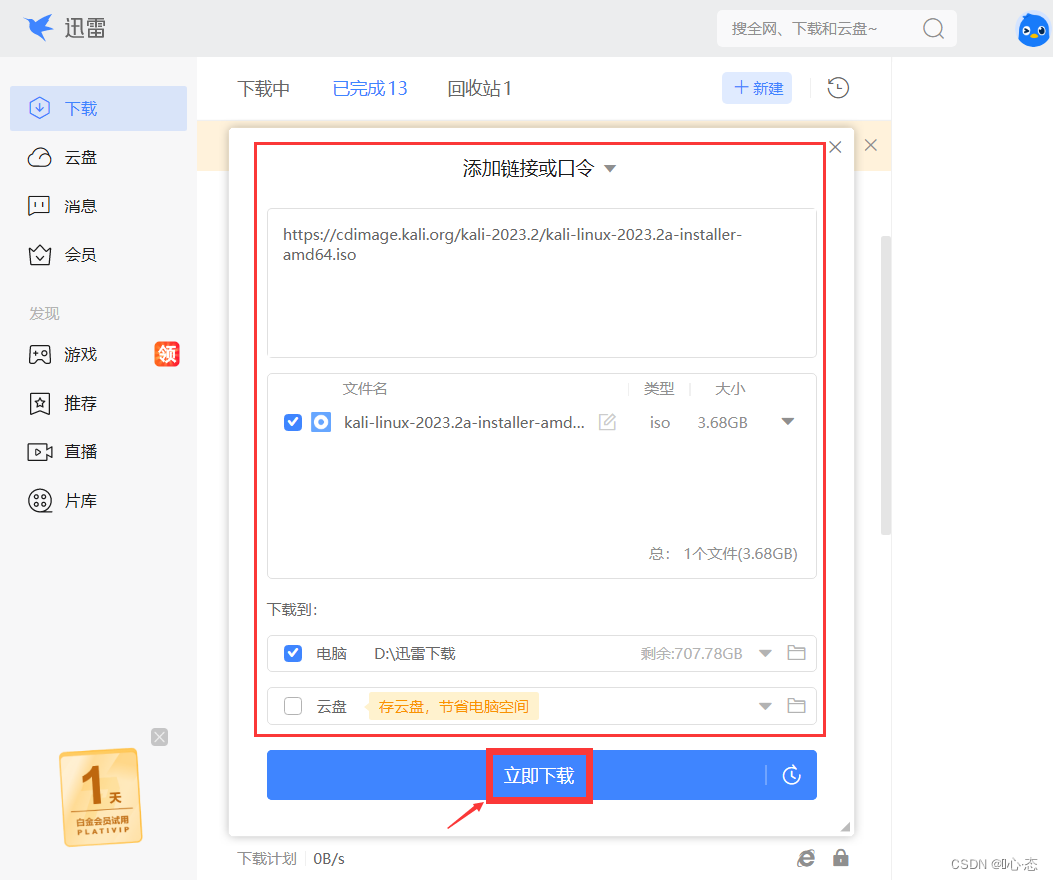Expand the 电脑 path dropdown arrow
Viewport: 1053px width, 880px height.
point(765,654)
